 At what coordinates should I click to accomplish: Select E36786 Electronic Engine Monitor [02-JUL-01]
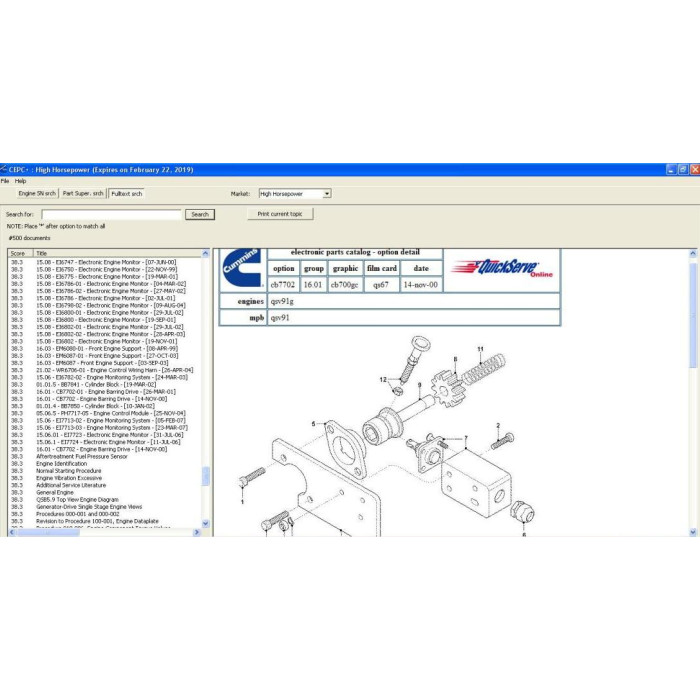[105, 298]
